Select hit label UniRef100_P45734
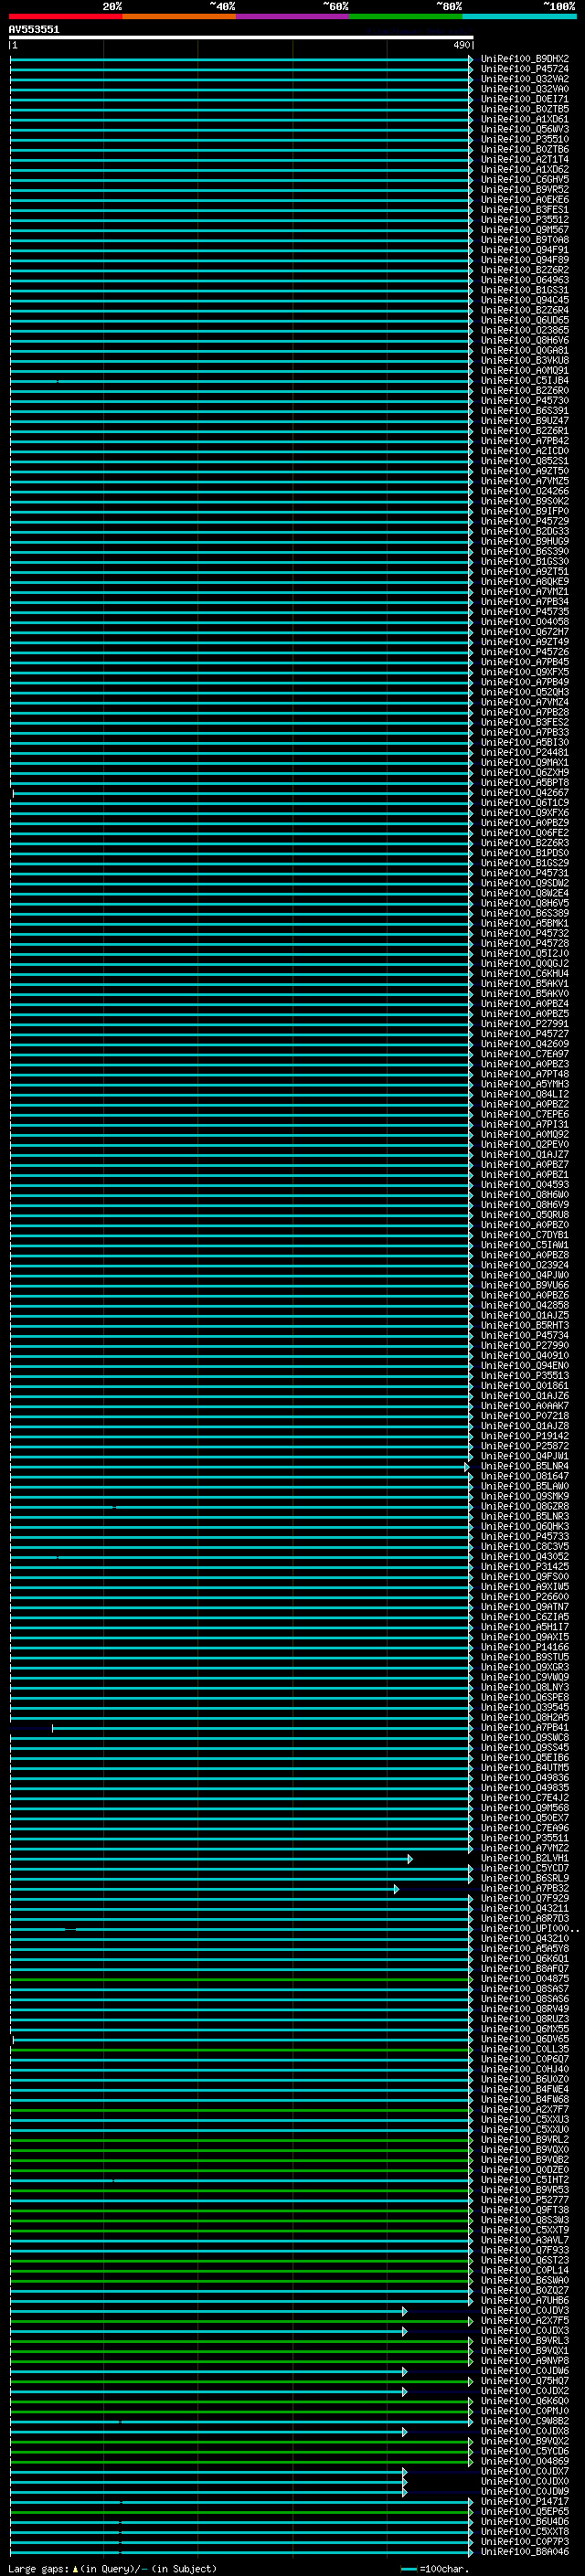Image resolution: width=585 pixels, height=2576 pixels. pos(525,1335)
